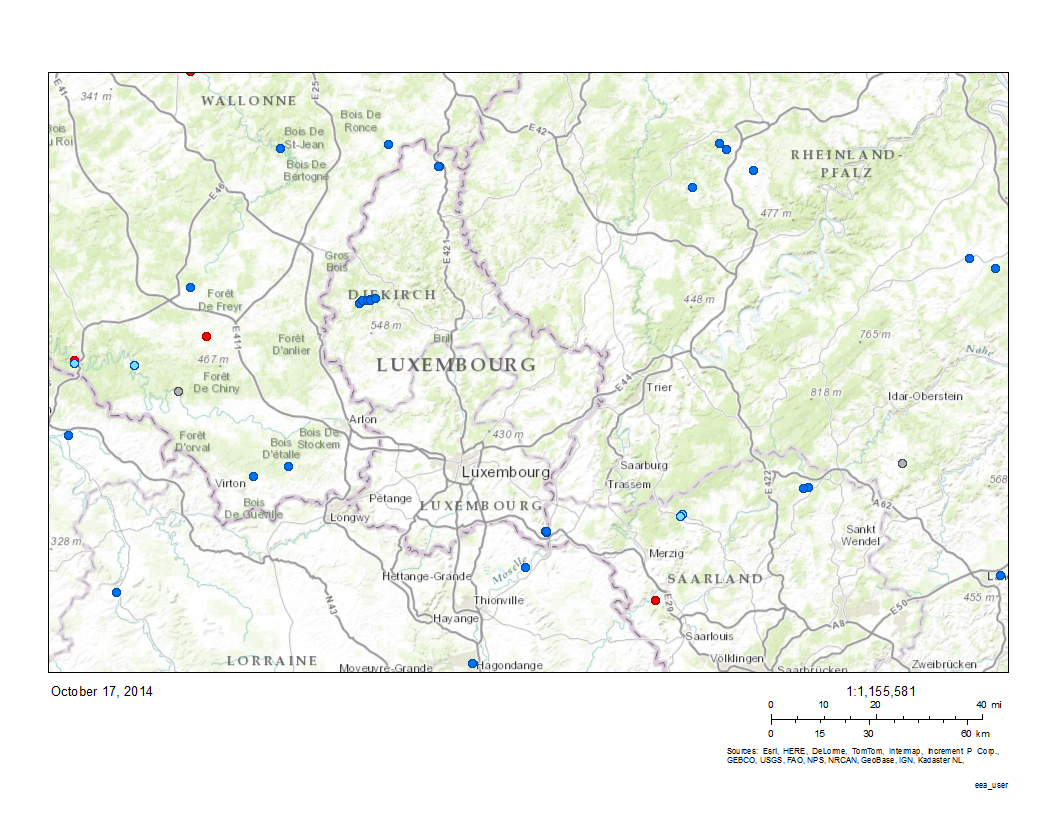Select the RHEINLAND-PFALZ region label
Screen dimensions: 1056x816
tap(846, 164)
